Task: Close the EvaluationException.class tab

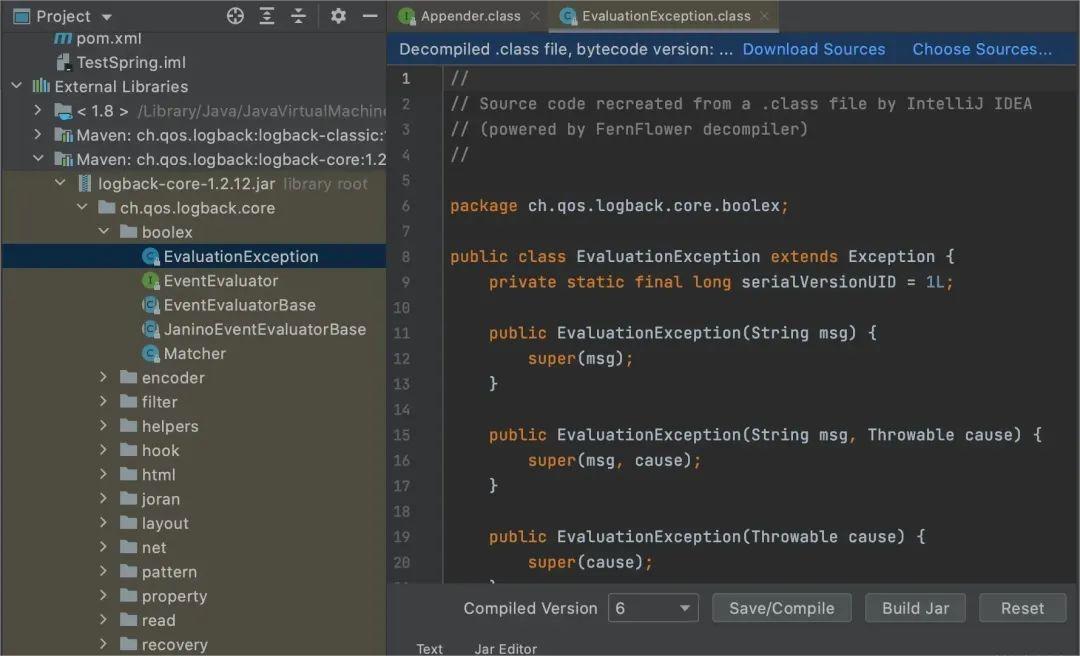Action: point(764,16)
